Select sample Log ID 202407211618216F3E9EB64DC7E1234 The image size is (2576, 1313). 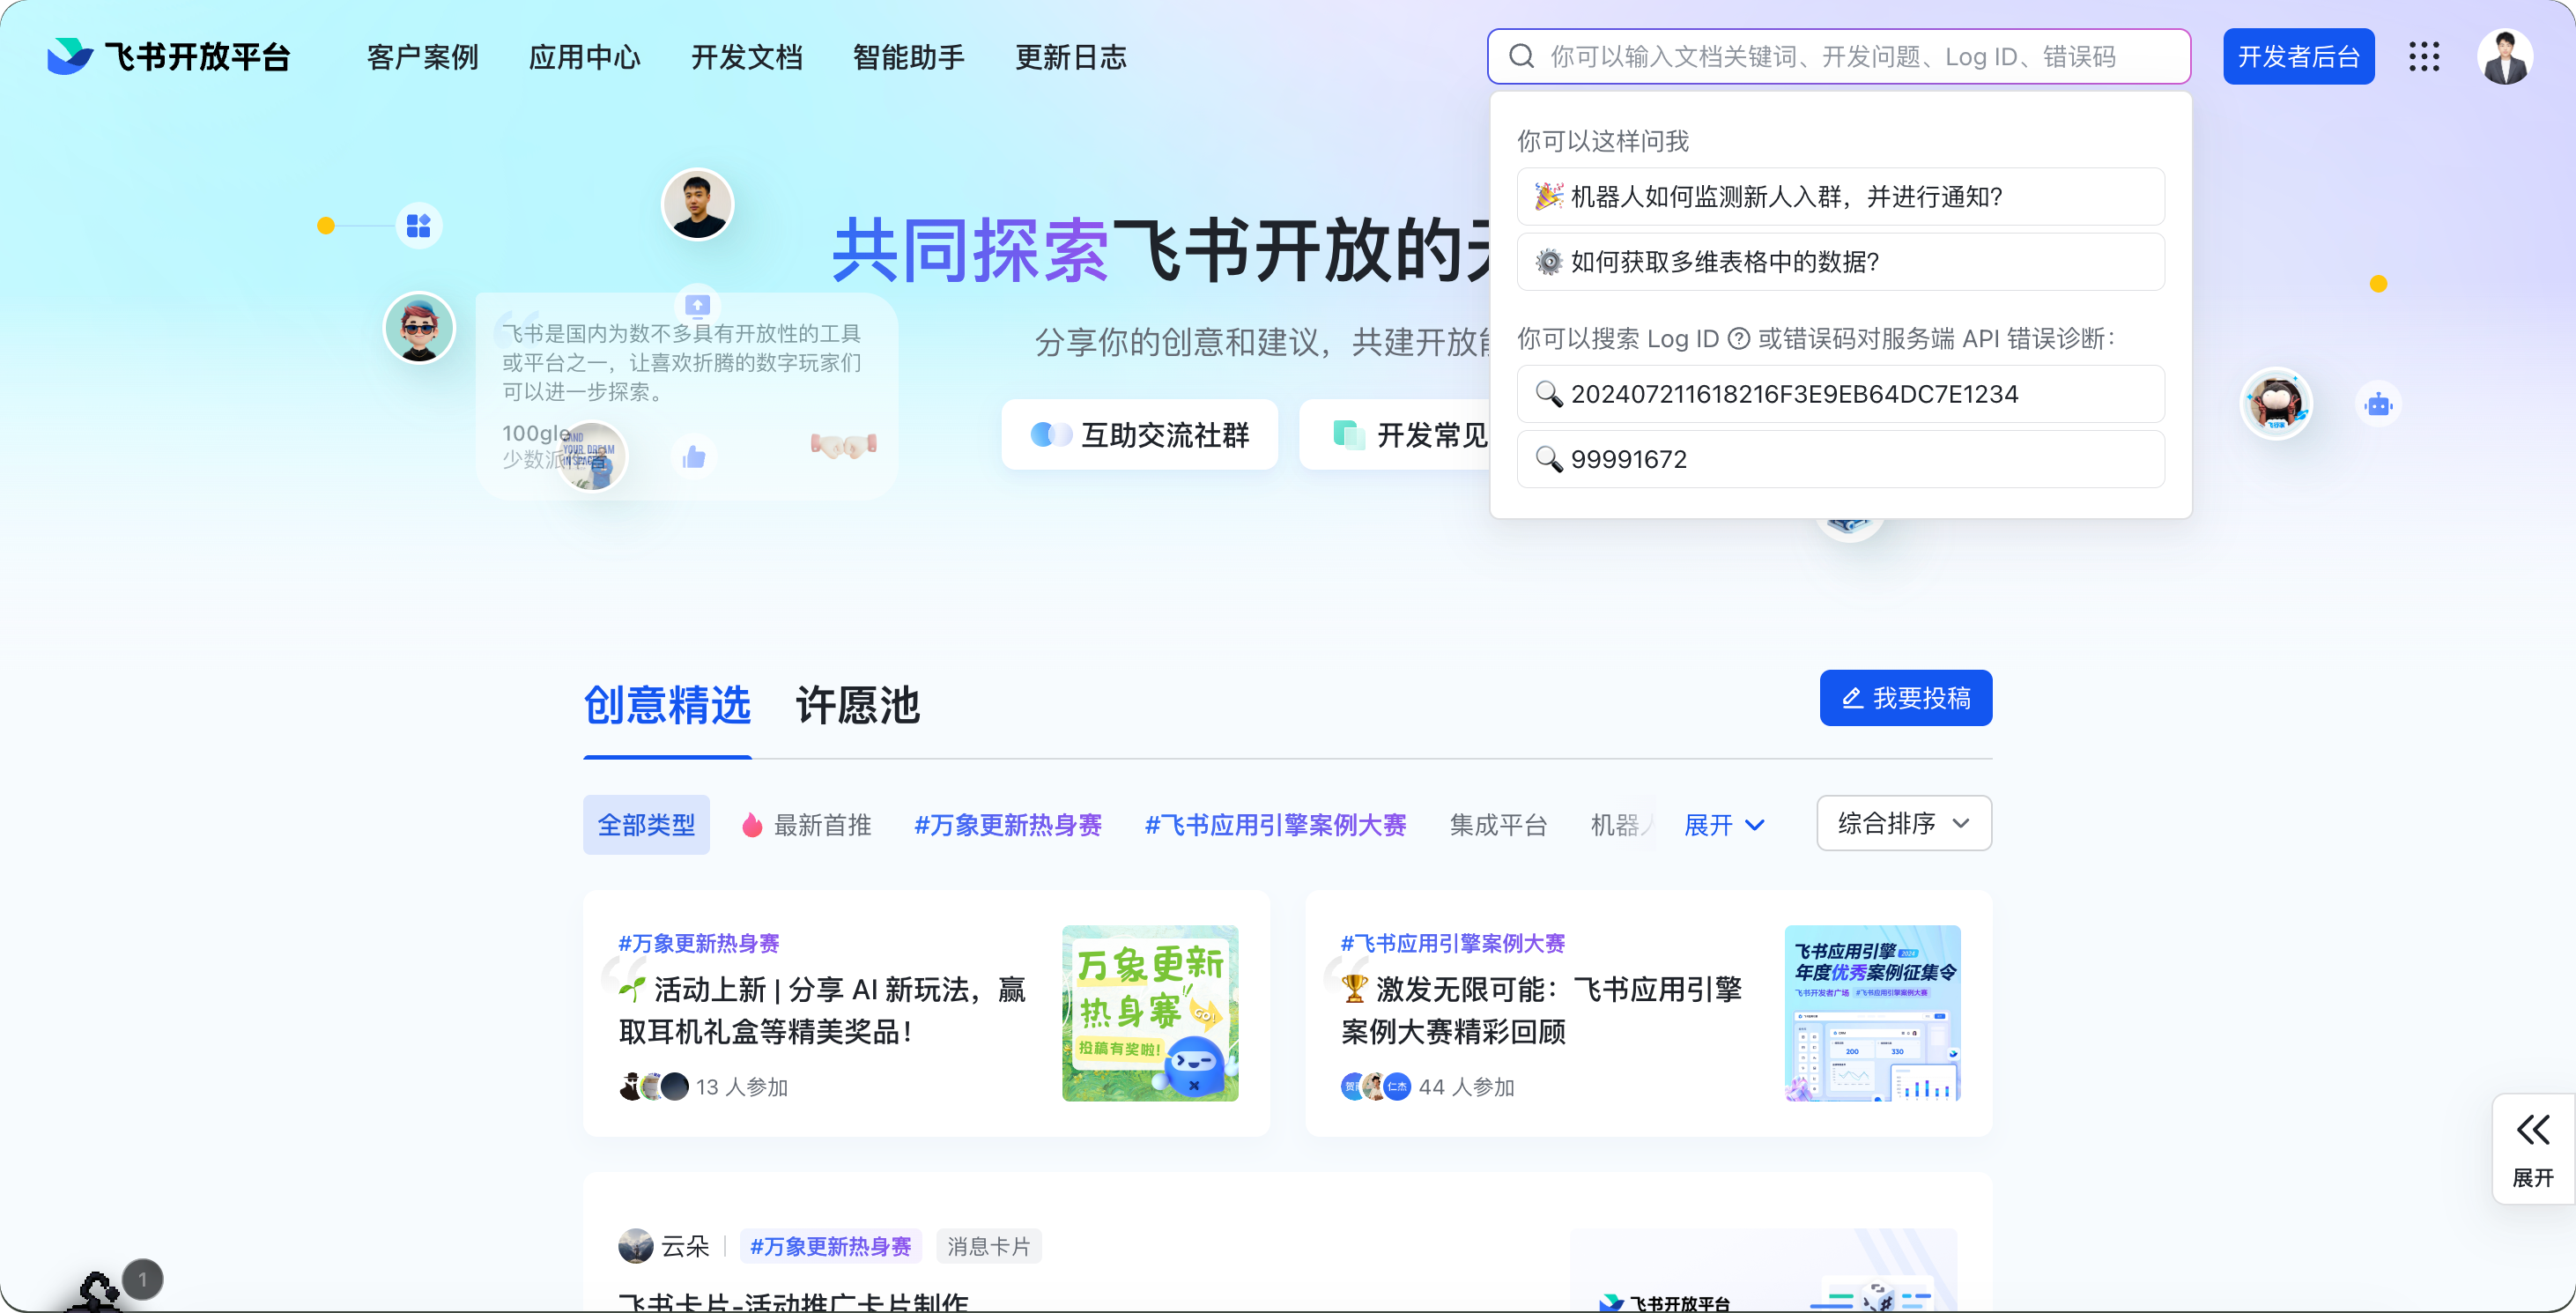(1840, 394)
